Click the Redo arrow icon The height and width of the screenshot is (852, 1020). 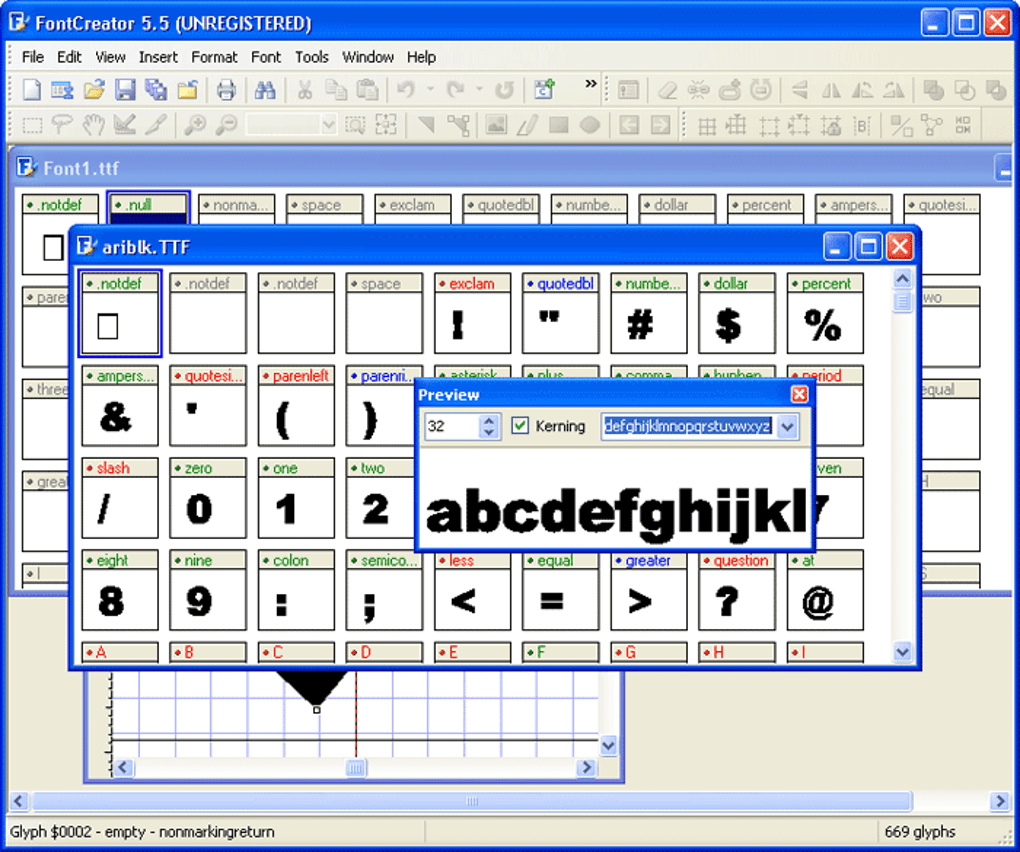[x=455, y=89]
